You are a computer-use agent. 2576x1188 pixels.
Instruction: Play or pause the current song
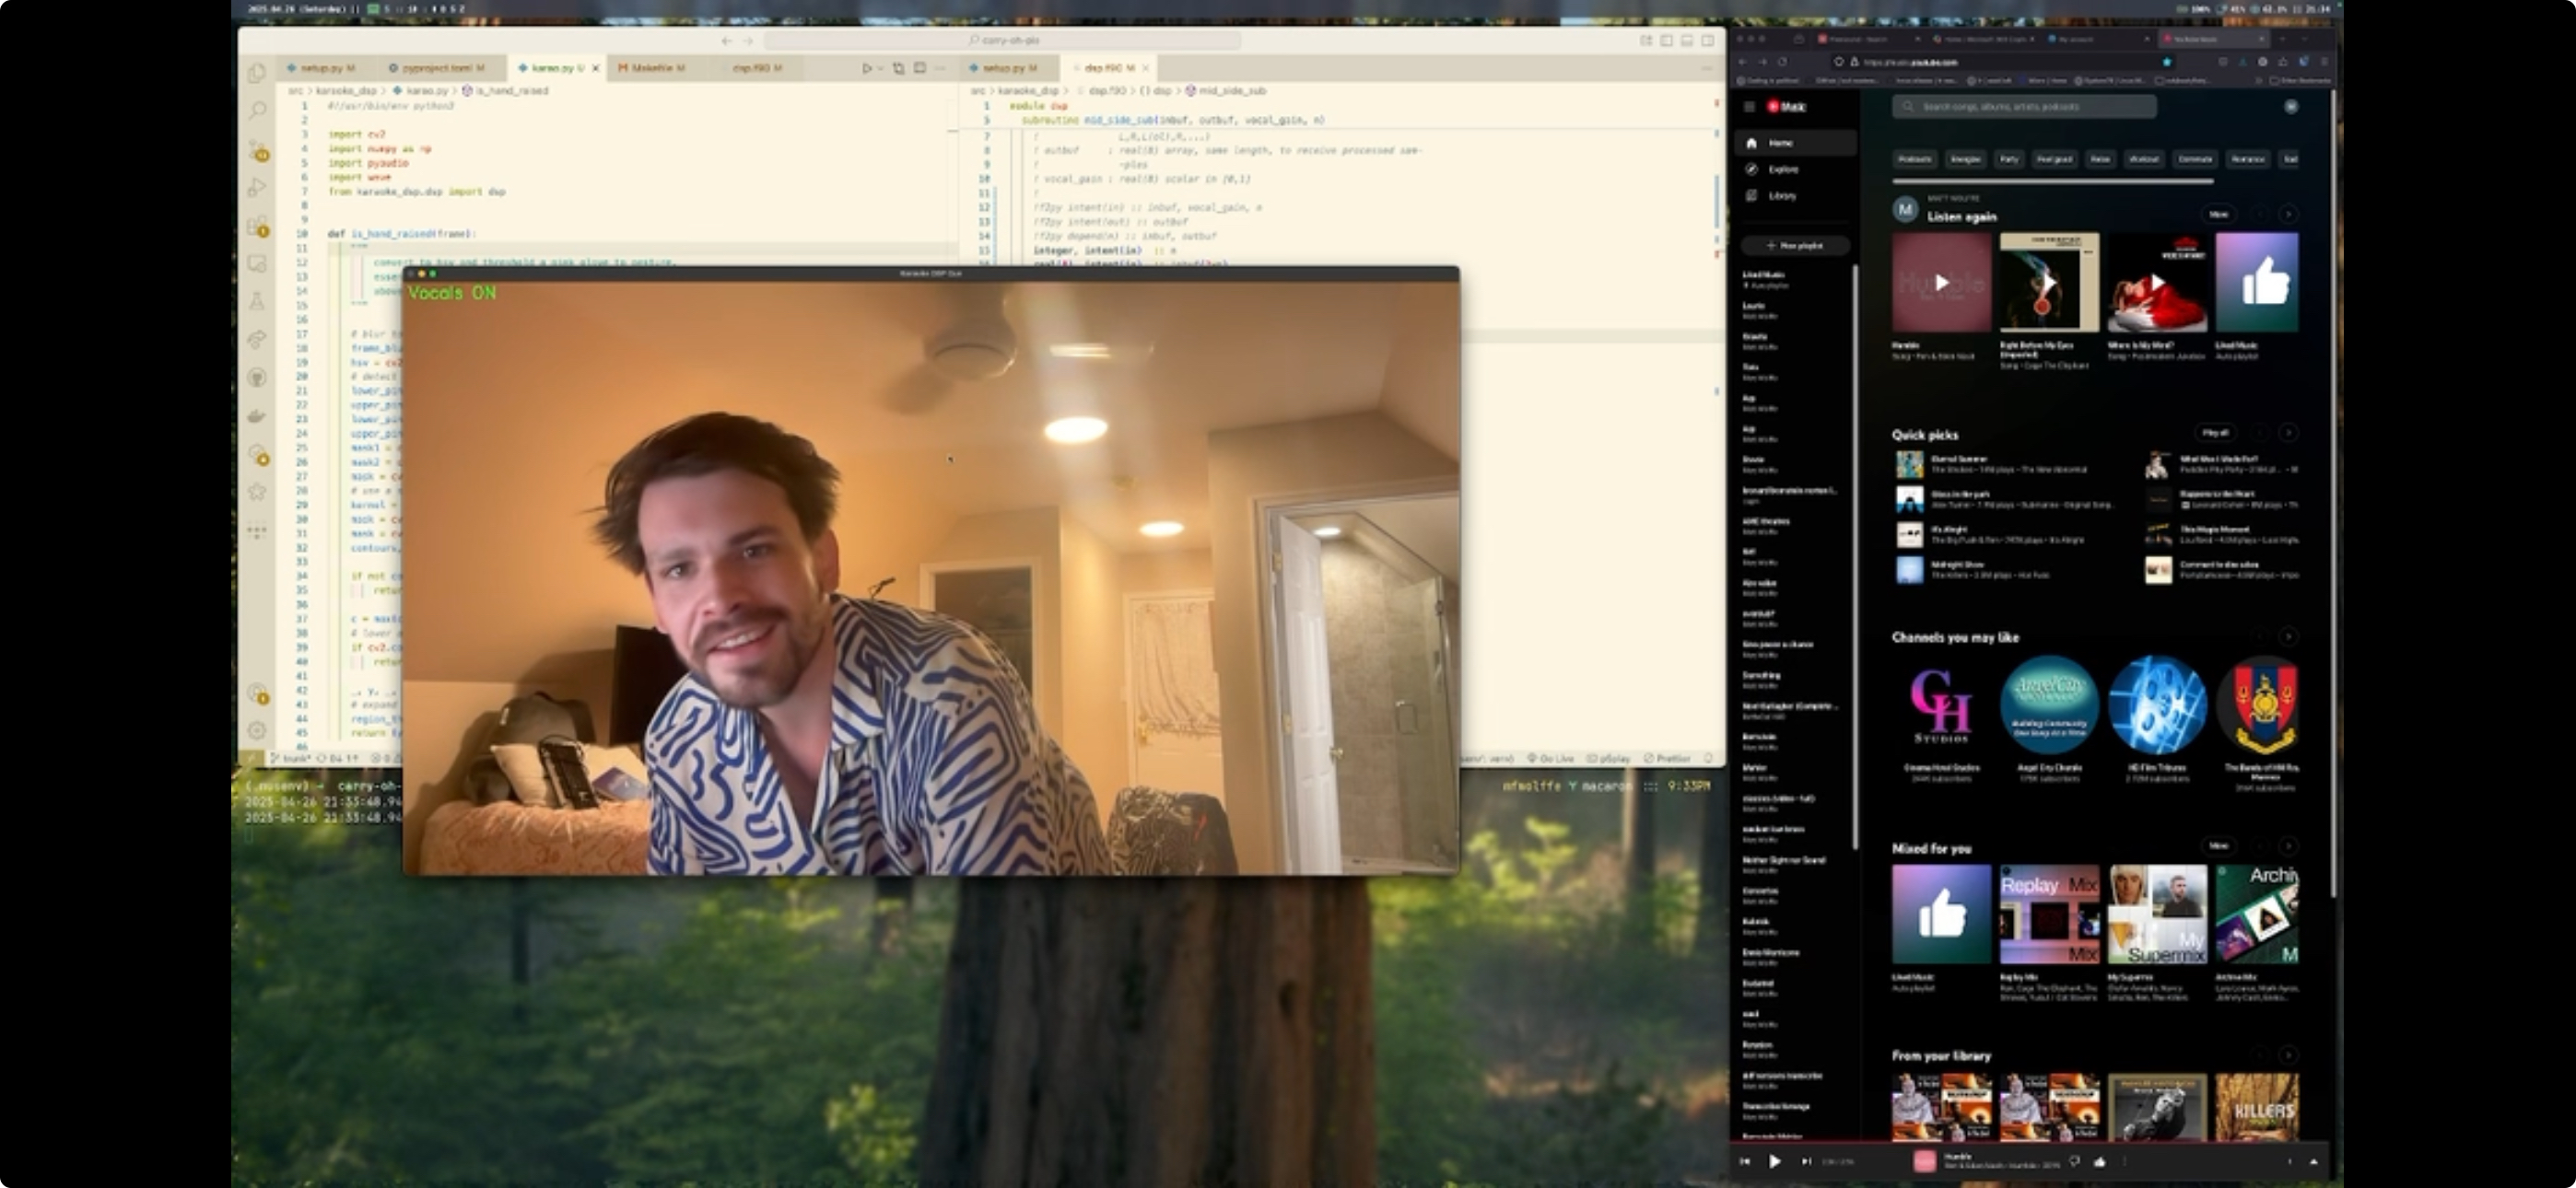coord(1775,1161)
